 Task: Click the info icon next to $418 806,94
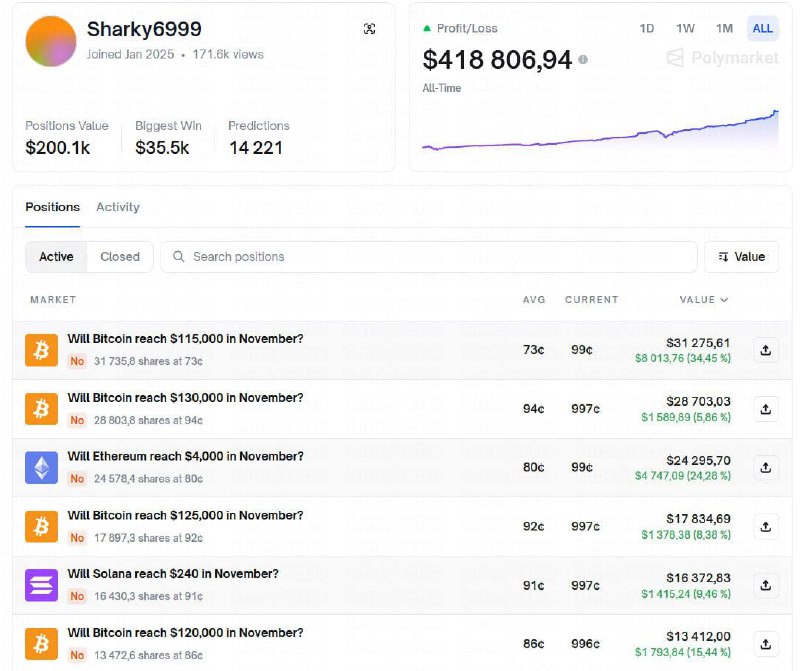click(x=583, y=60)
